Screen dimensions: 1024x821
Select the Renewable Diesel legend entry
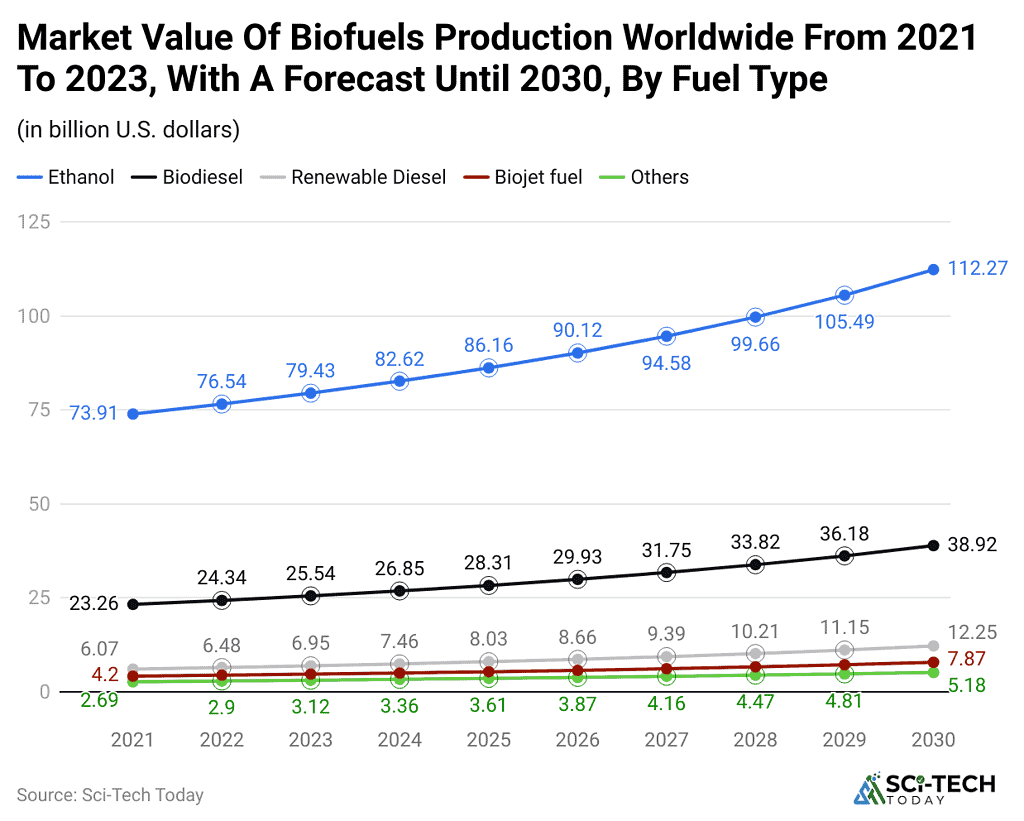point(353,177)
